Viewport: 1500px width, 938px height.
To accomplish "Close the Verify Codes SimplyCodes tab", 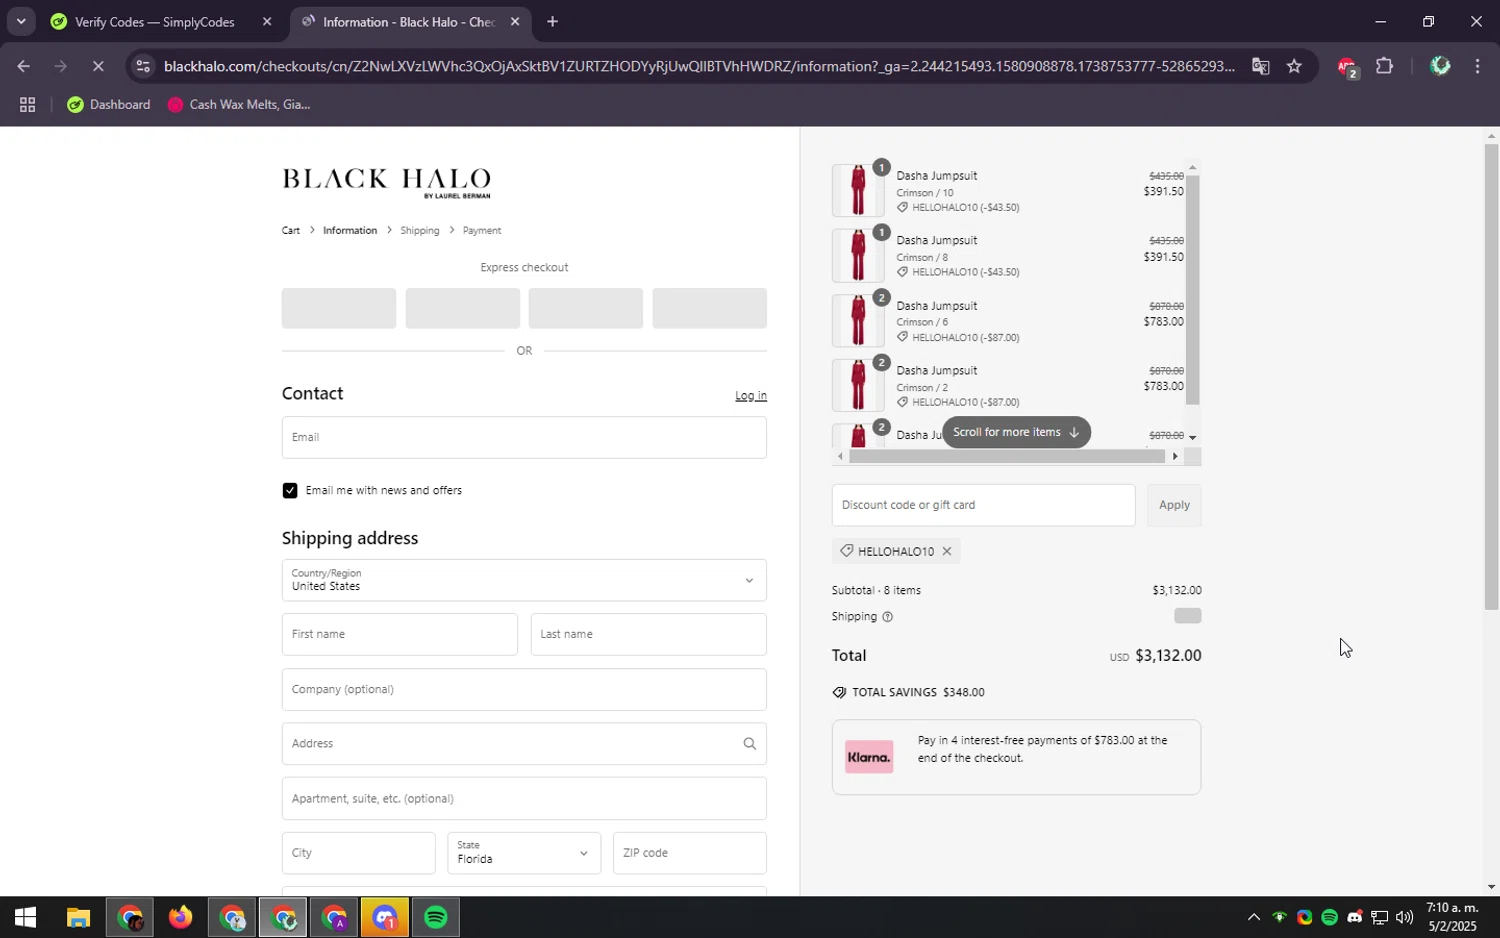I will [266, 21].
